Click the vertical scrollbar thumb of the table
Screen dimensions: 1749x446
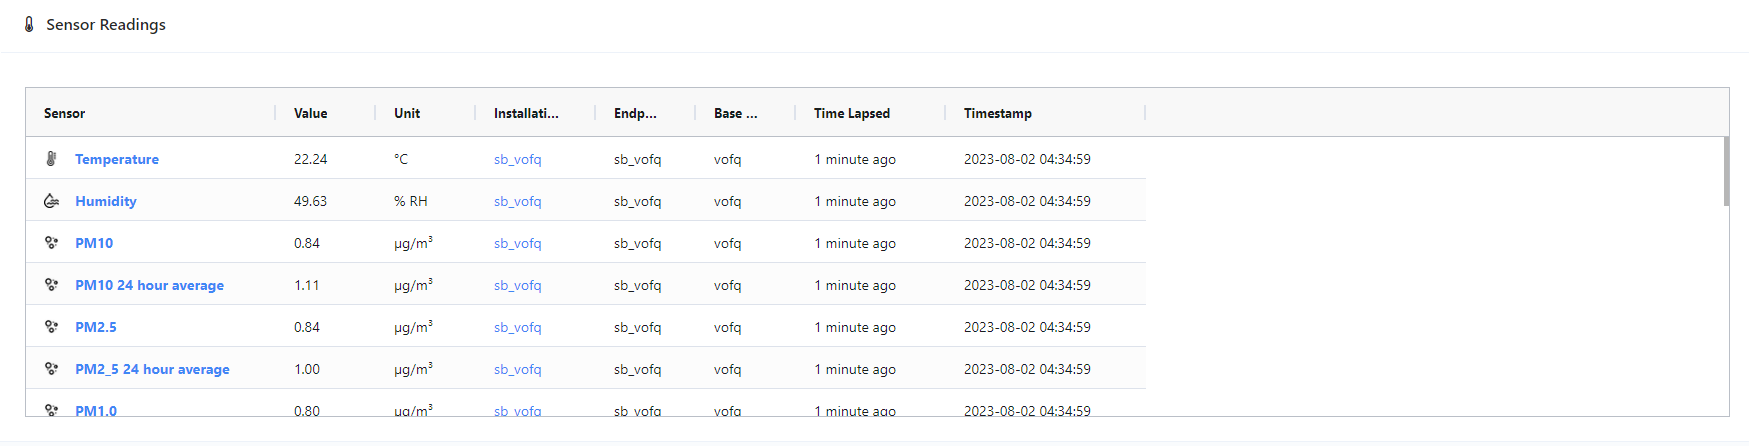point(1726,171)
